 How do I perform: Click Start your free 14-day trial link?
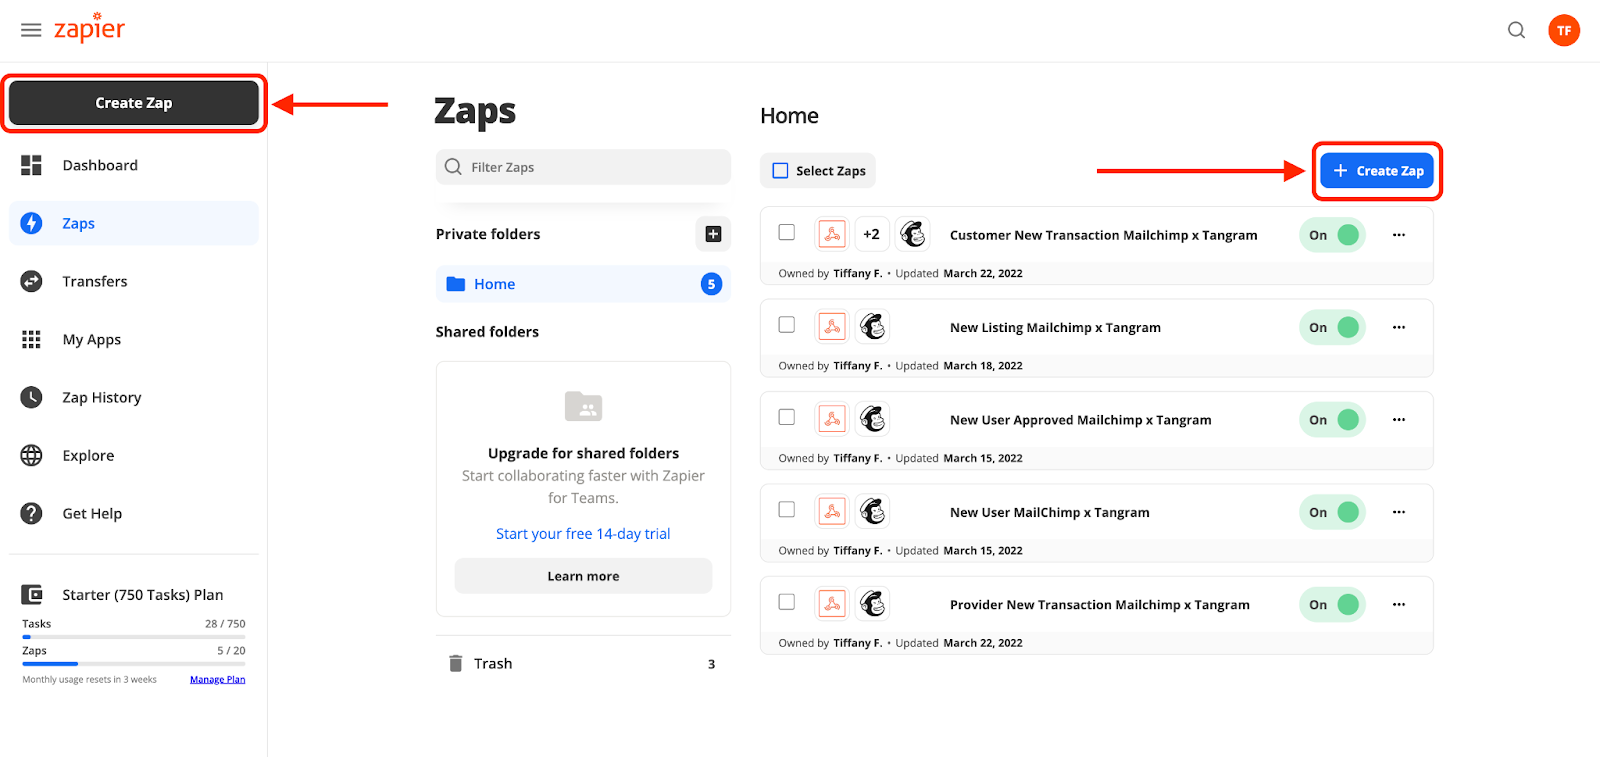point(583,534)
